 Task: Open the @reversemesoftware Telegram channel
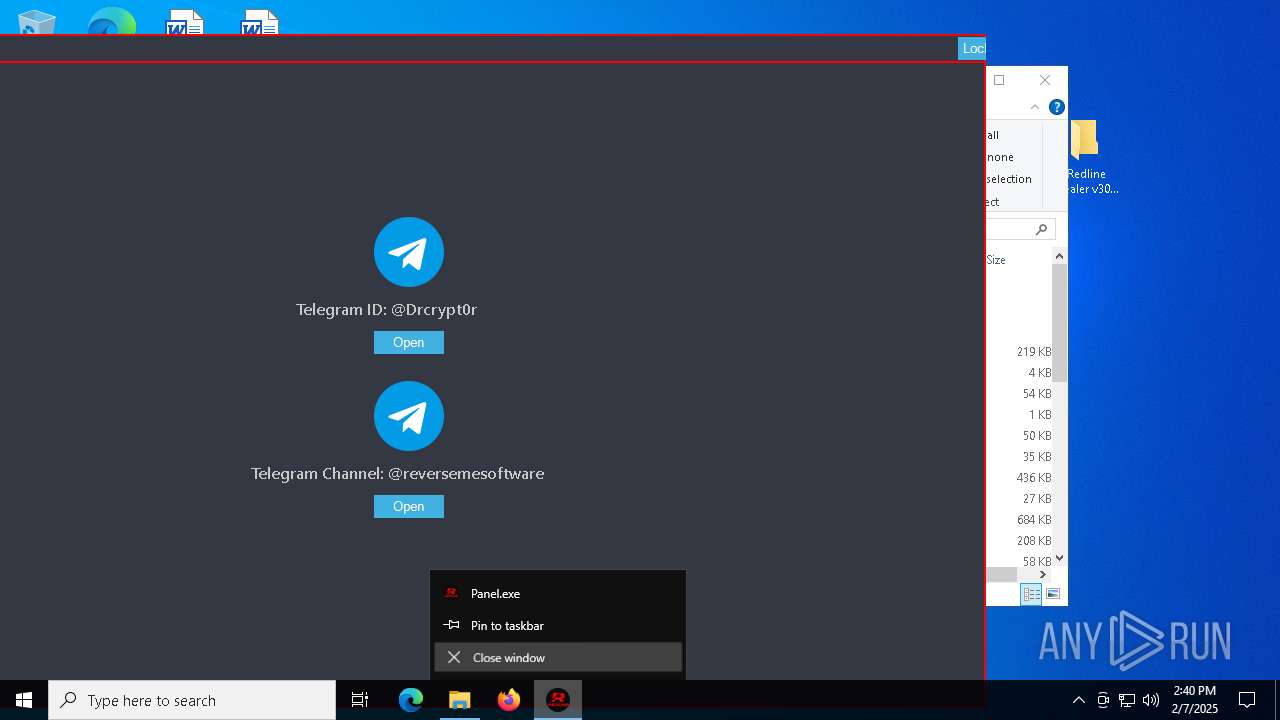tap(408, 507)
